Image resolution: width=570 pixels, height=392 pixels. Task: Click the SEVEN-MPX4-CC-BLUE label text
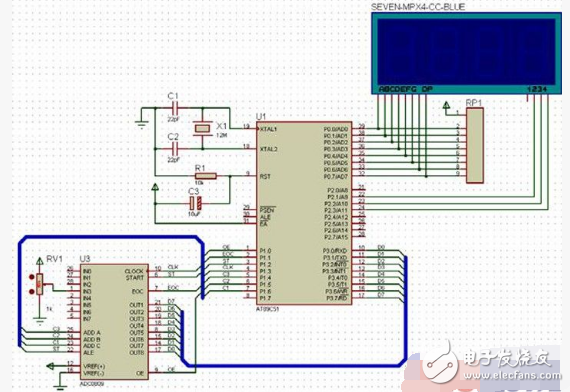pyautogui.click(x=418, y=7)
